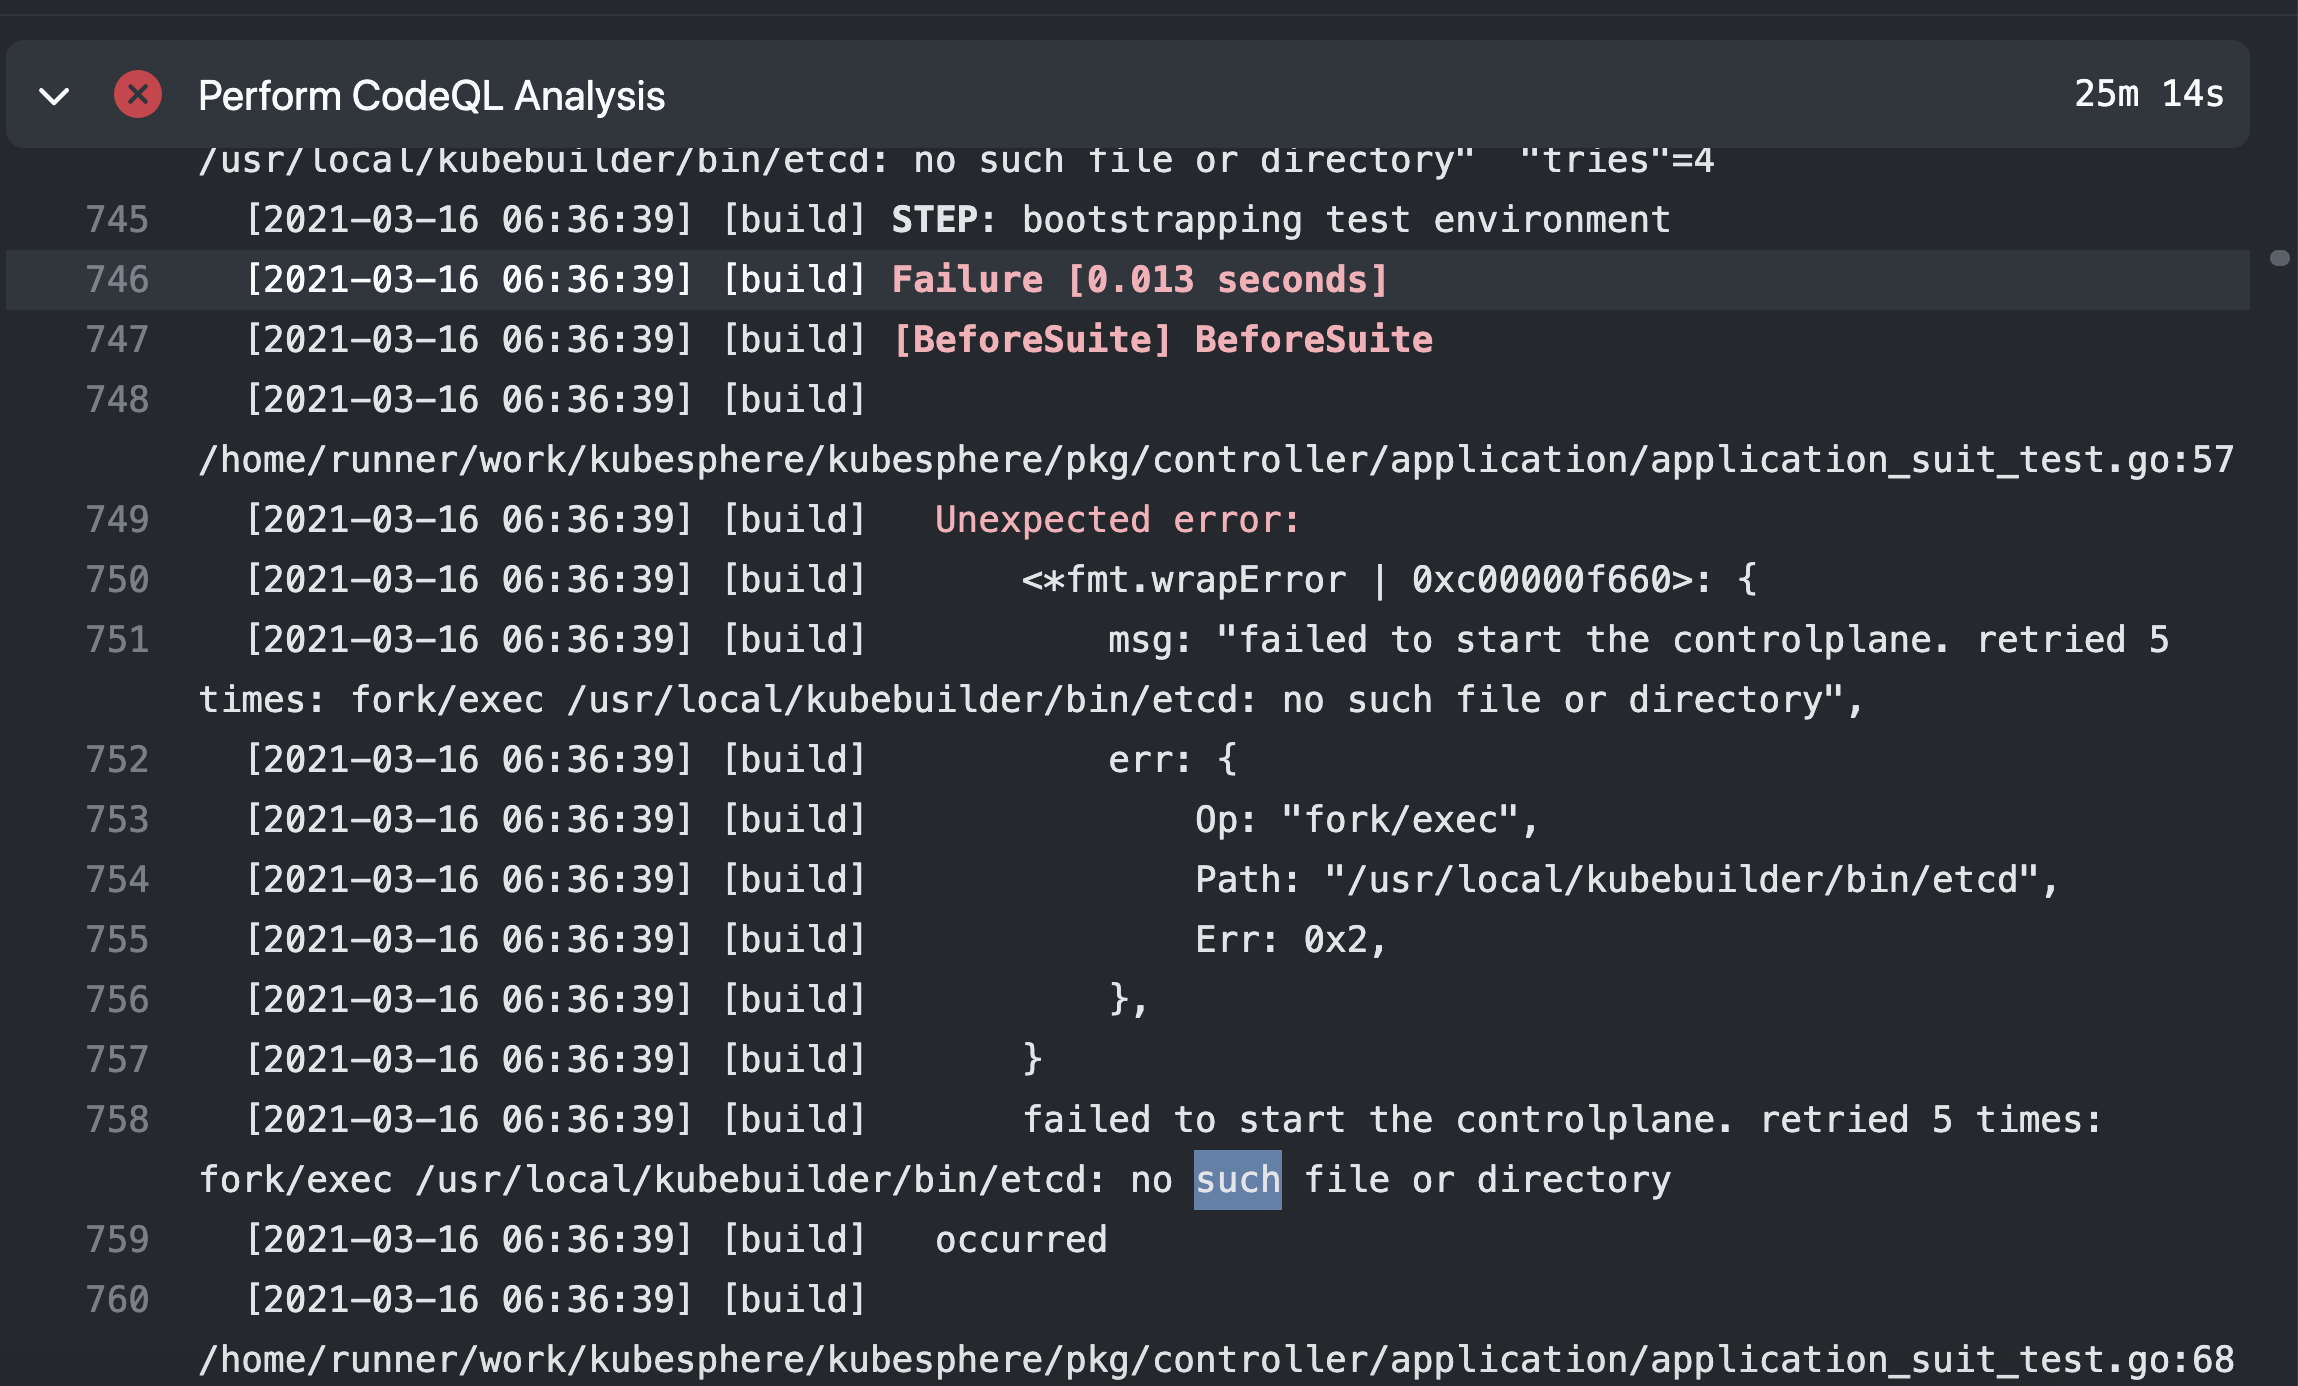Collapse the Perform CodeQL Analysis step
This screenshot has height=1386, width=2298.
[x=56, y=95]
